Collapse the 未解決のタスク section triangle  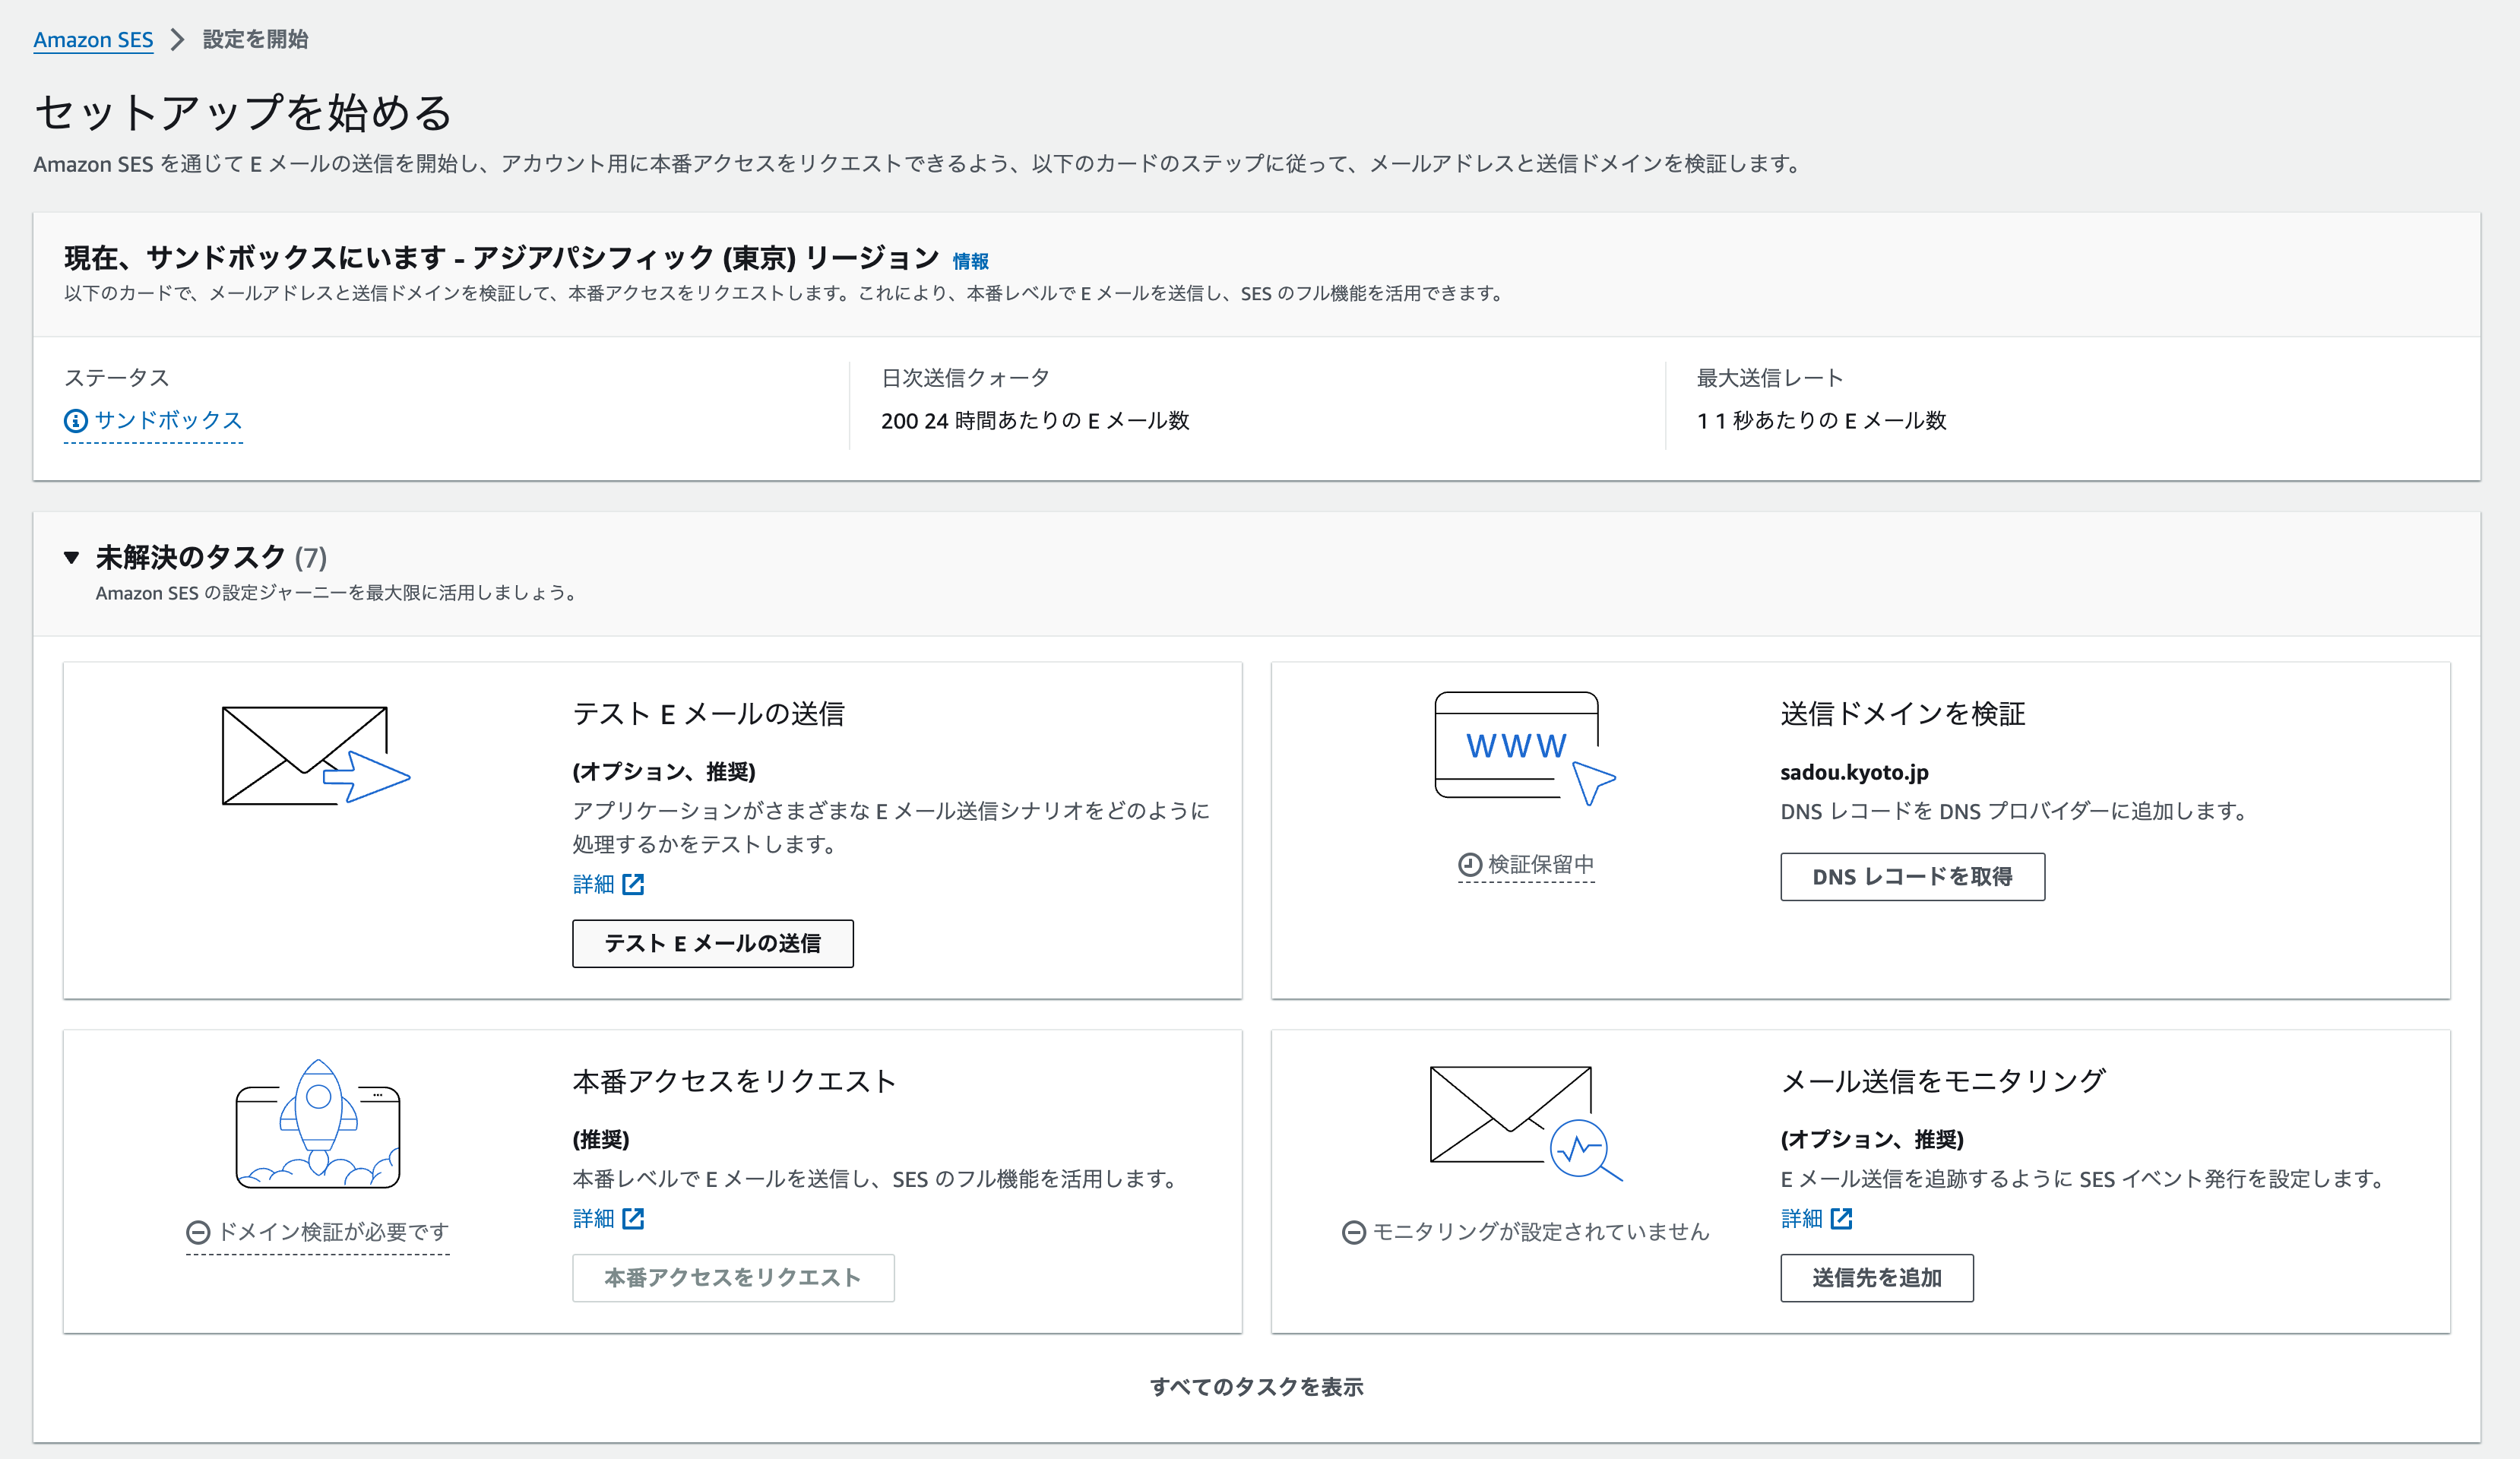pyautogui.click(x=71, y=557)
